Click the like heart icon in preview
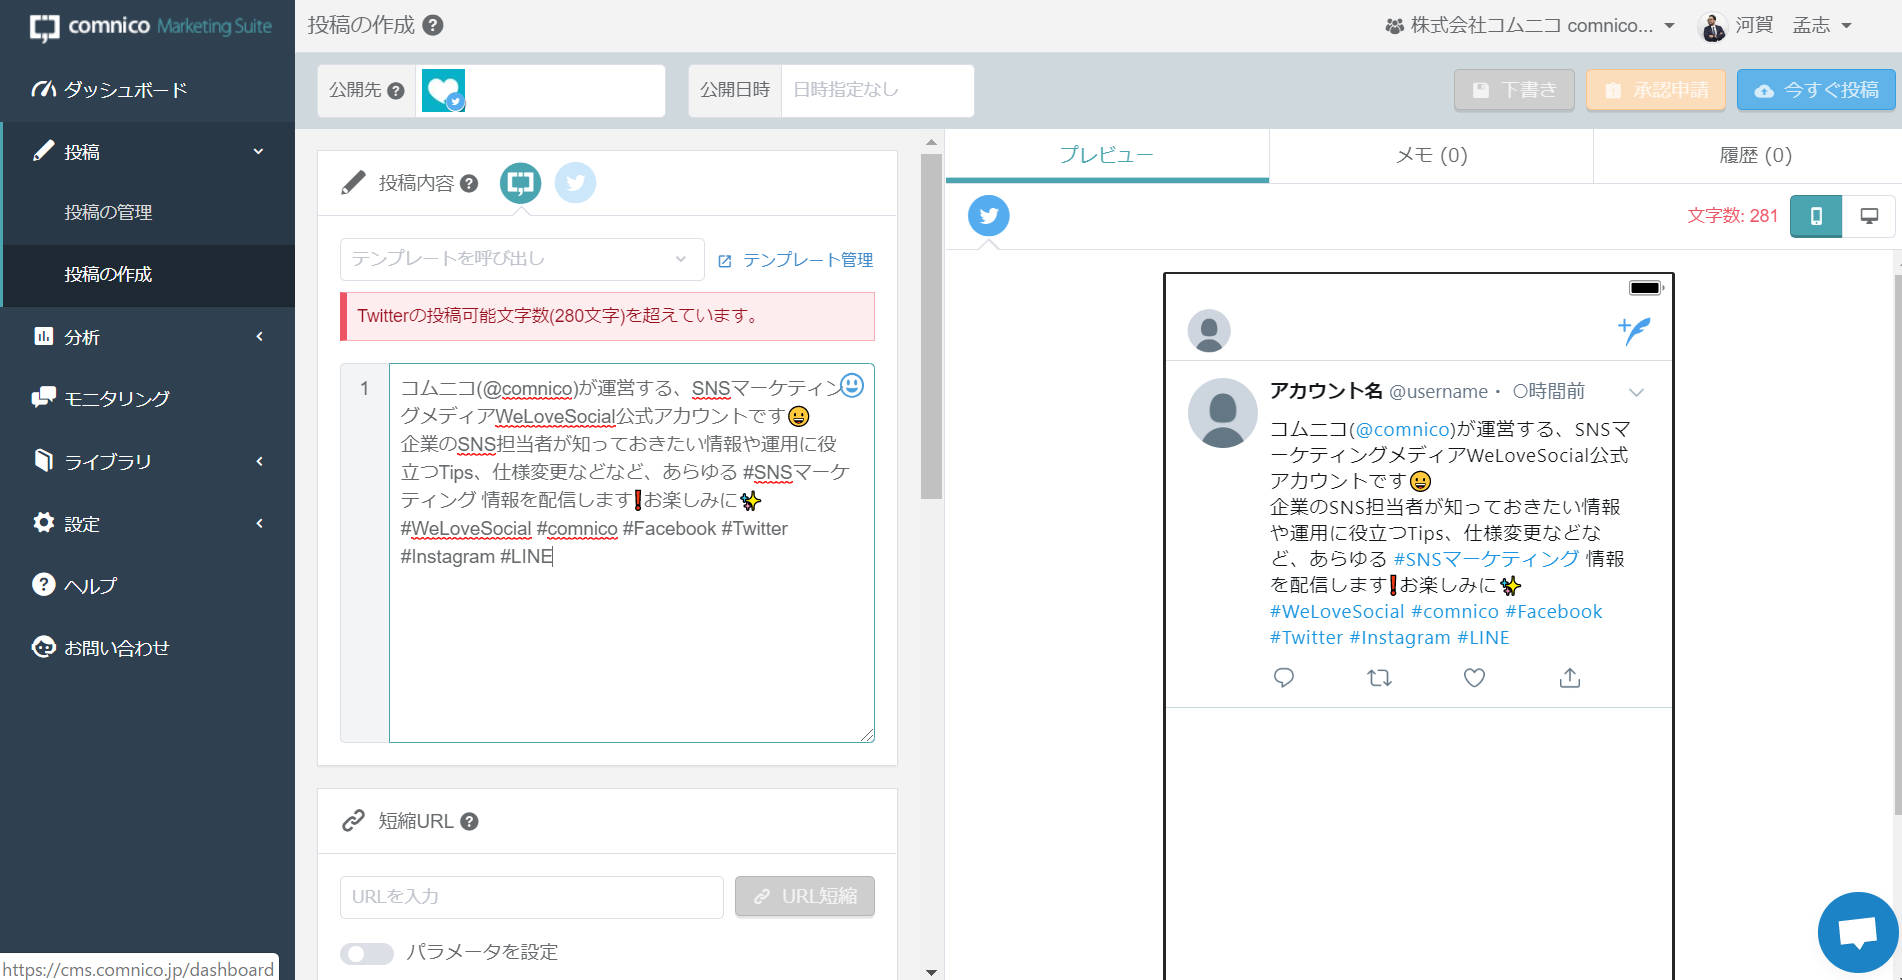This screenshot has width=1902, height=980. pyautogui.click(x=1474, y=678)
